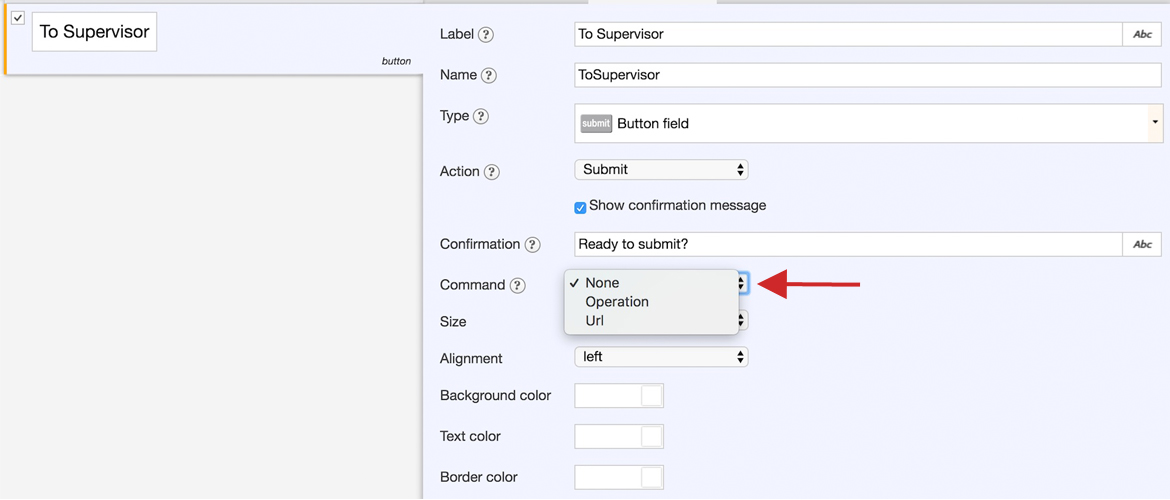
Task: Open the Confirmation help icon
Action: tap(533, 245)
